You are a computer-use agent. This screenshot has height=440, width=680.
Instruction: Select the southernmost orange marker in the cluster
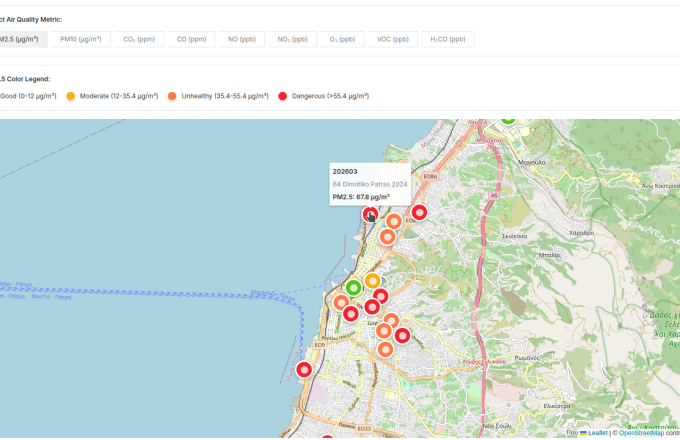[385, 349]
